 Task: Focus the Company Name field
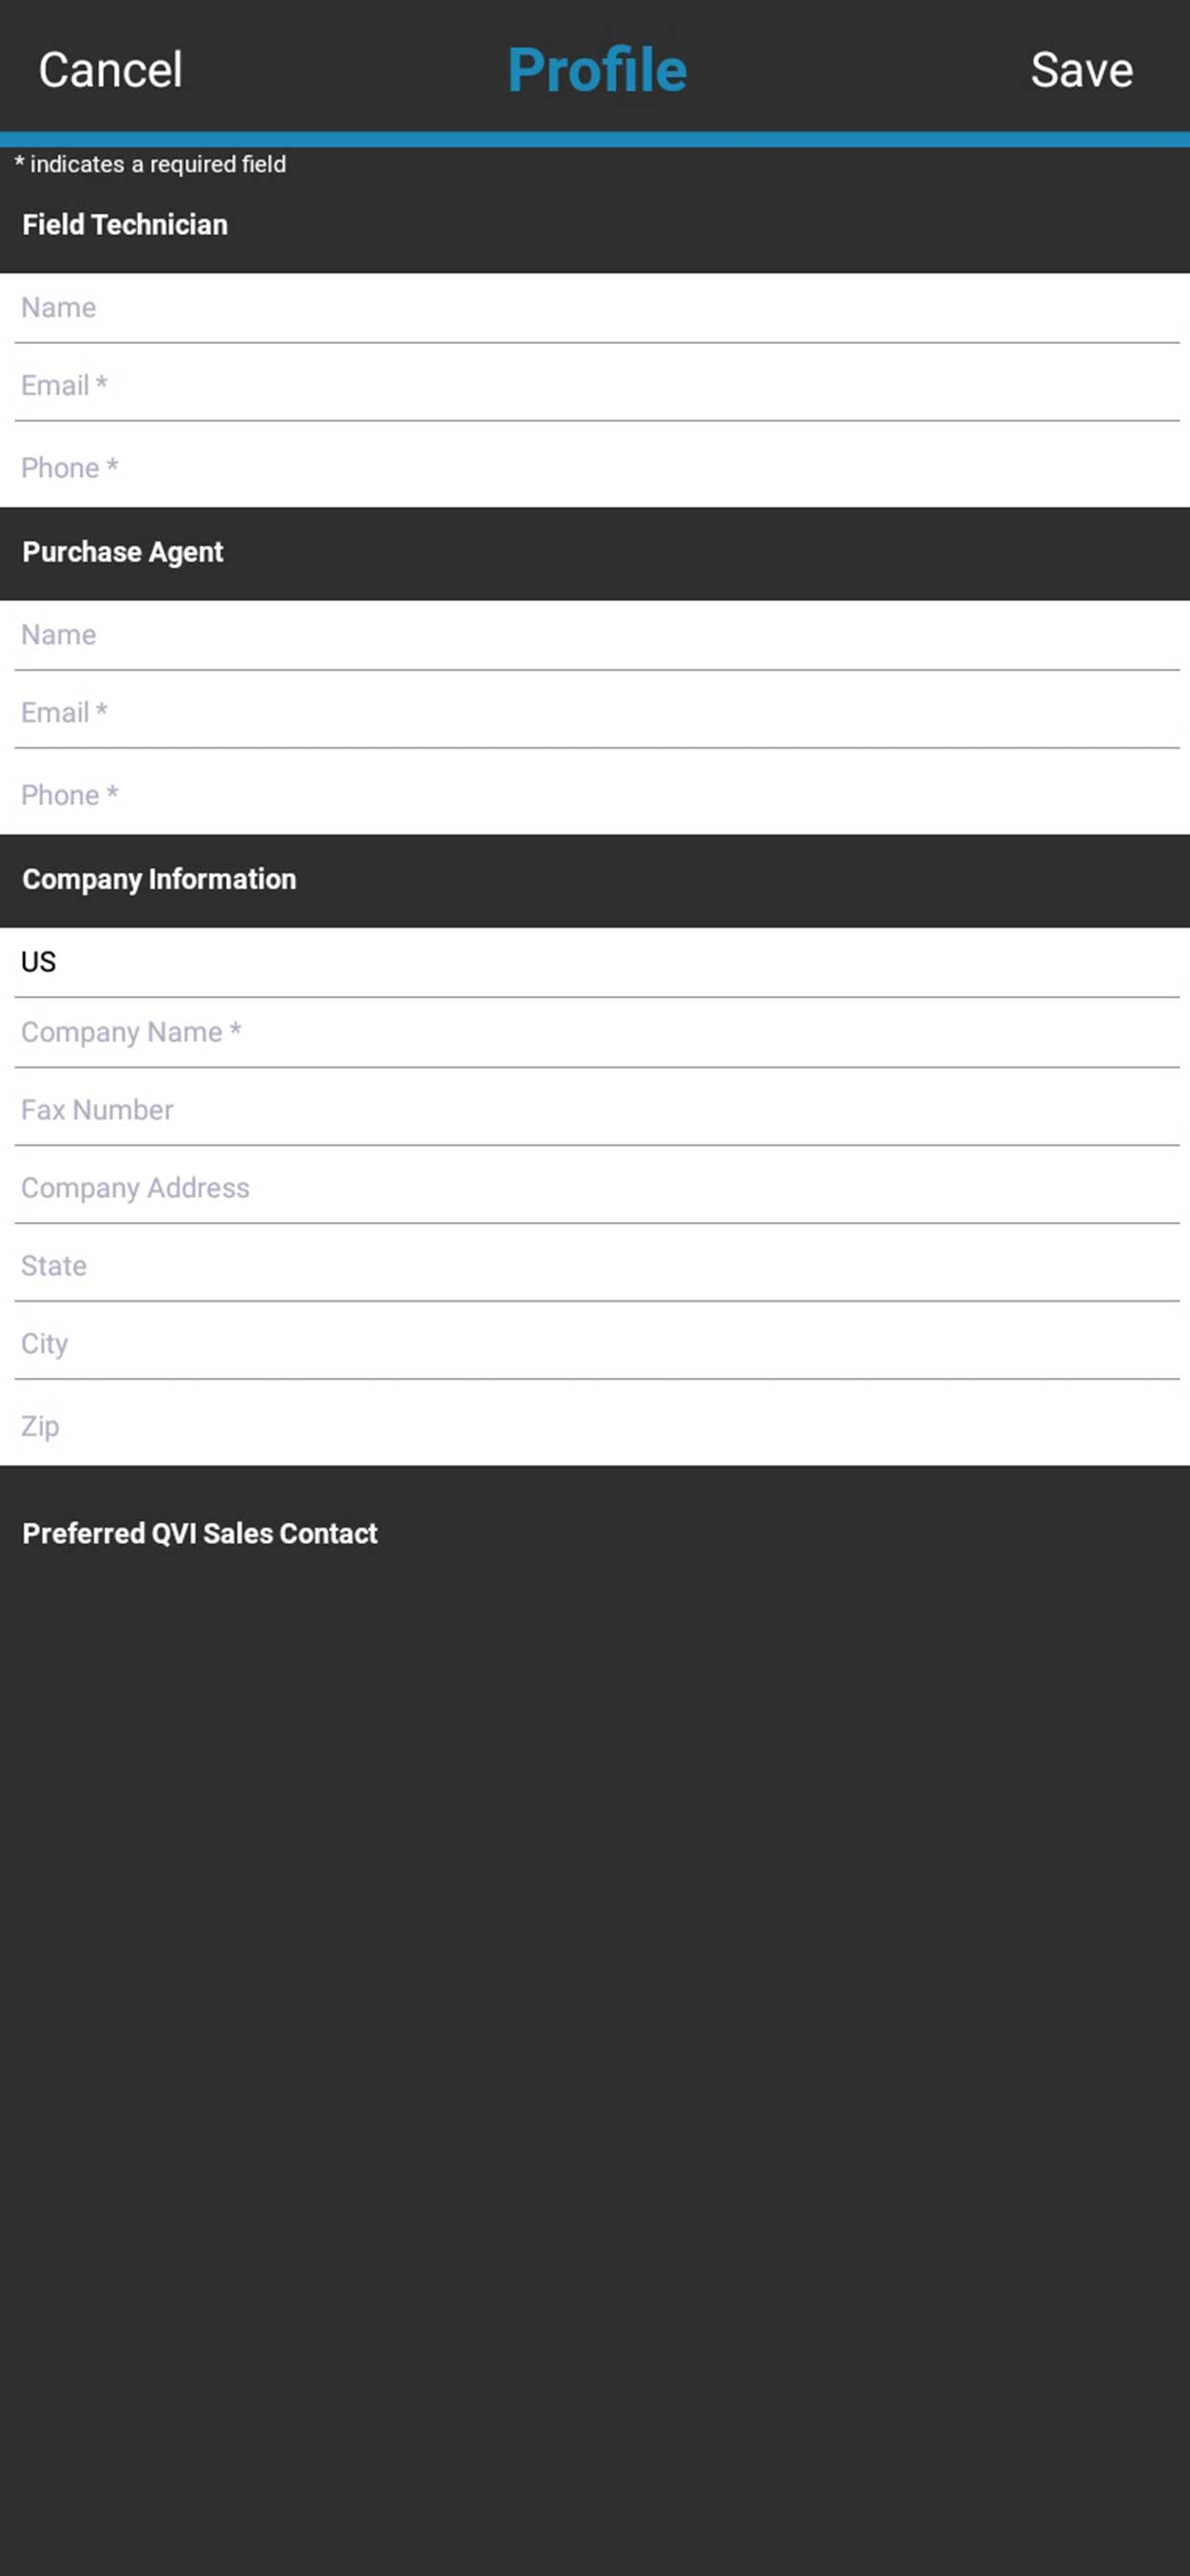click(597, 1033)
